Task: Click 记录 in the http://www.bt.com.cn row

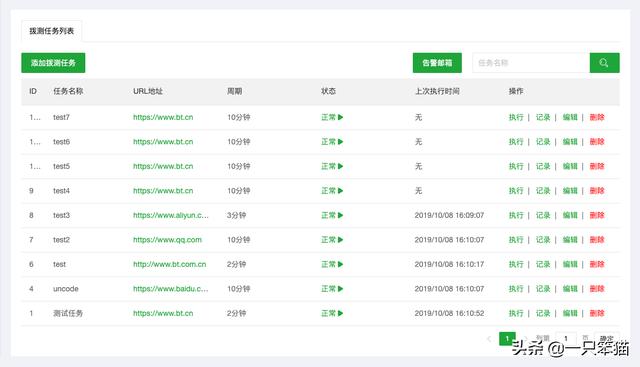Action: pyautogui.click(x=543, y=265)
